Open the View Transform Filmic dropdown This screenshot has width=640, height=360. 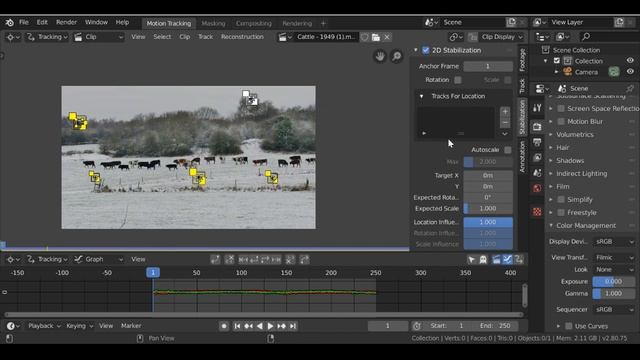pyautogui.click(x=614, y=258)
